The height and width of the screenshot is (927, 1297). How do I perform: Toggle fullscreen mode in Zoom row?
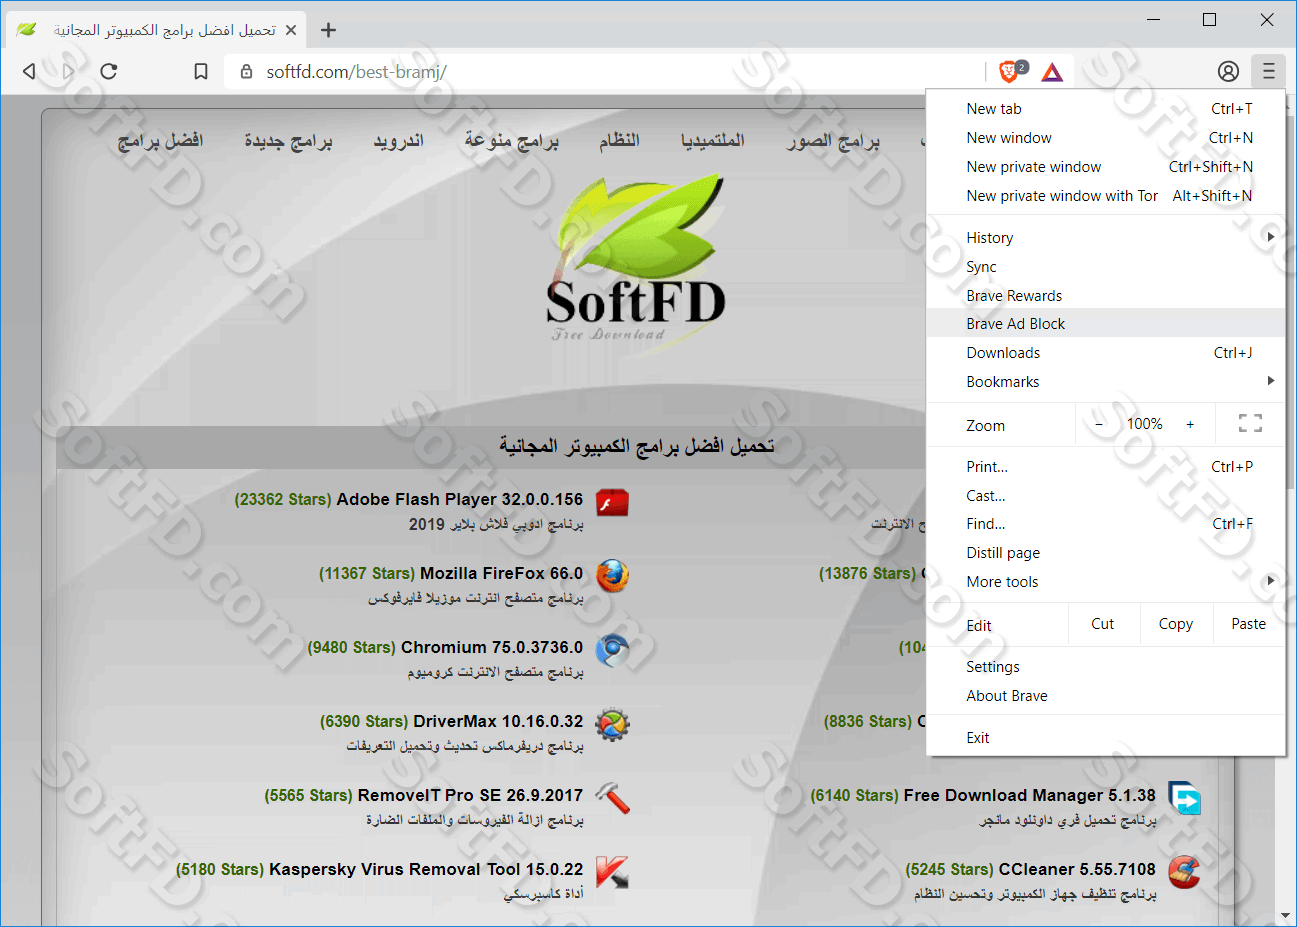pyautogui.click(x=1250, y=423)
